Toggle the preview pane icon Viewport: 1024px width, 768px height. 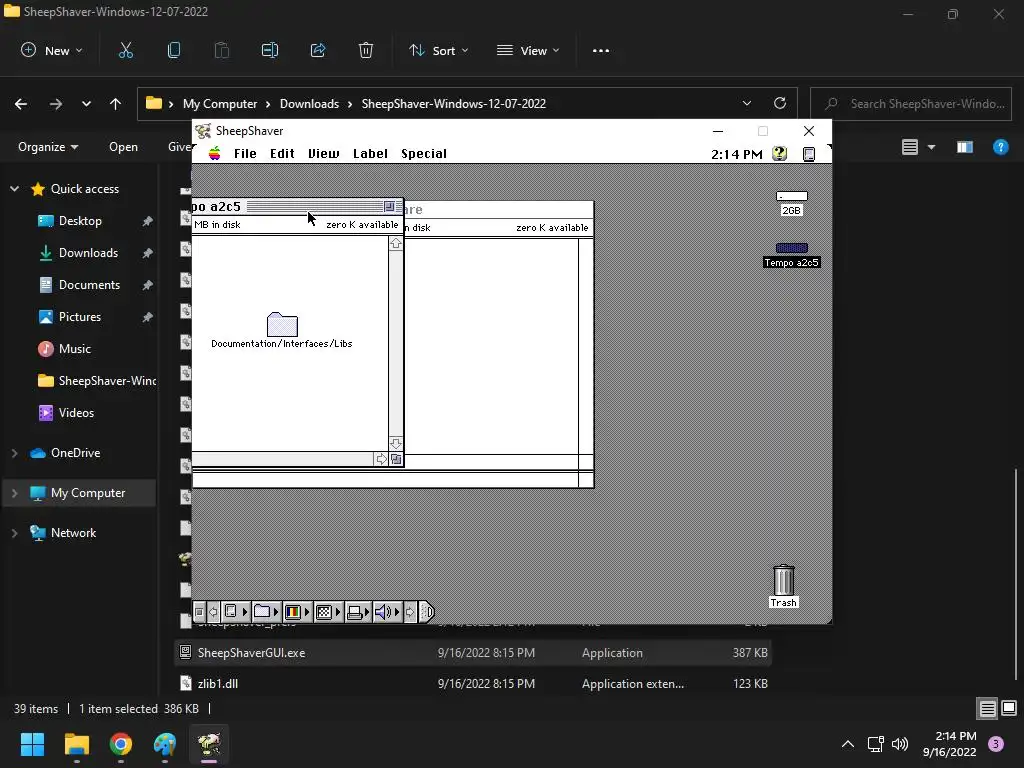(965, 147)
